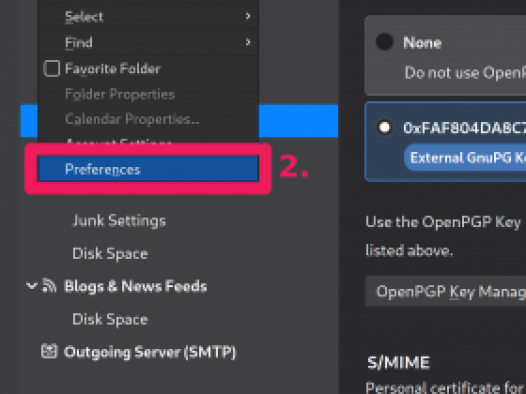Select Outgoing Server (SMTP) entry
The image size is (526, 394).
coord(150,352)
